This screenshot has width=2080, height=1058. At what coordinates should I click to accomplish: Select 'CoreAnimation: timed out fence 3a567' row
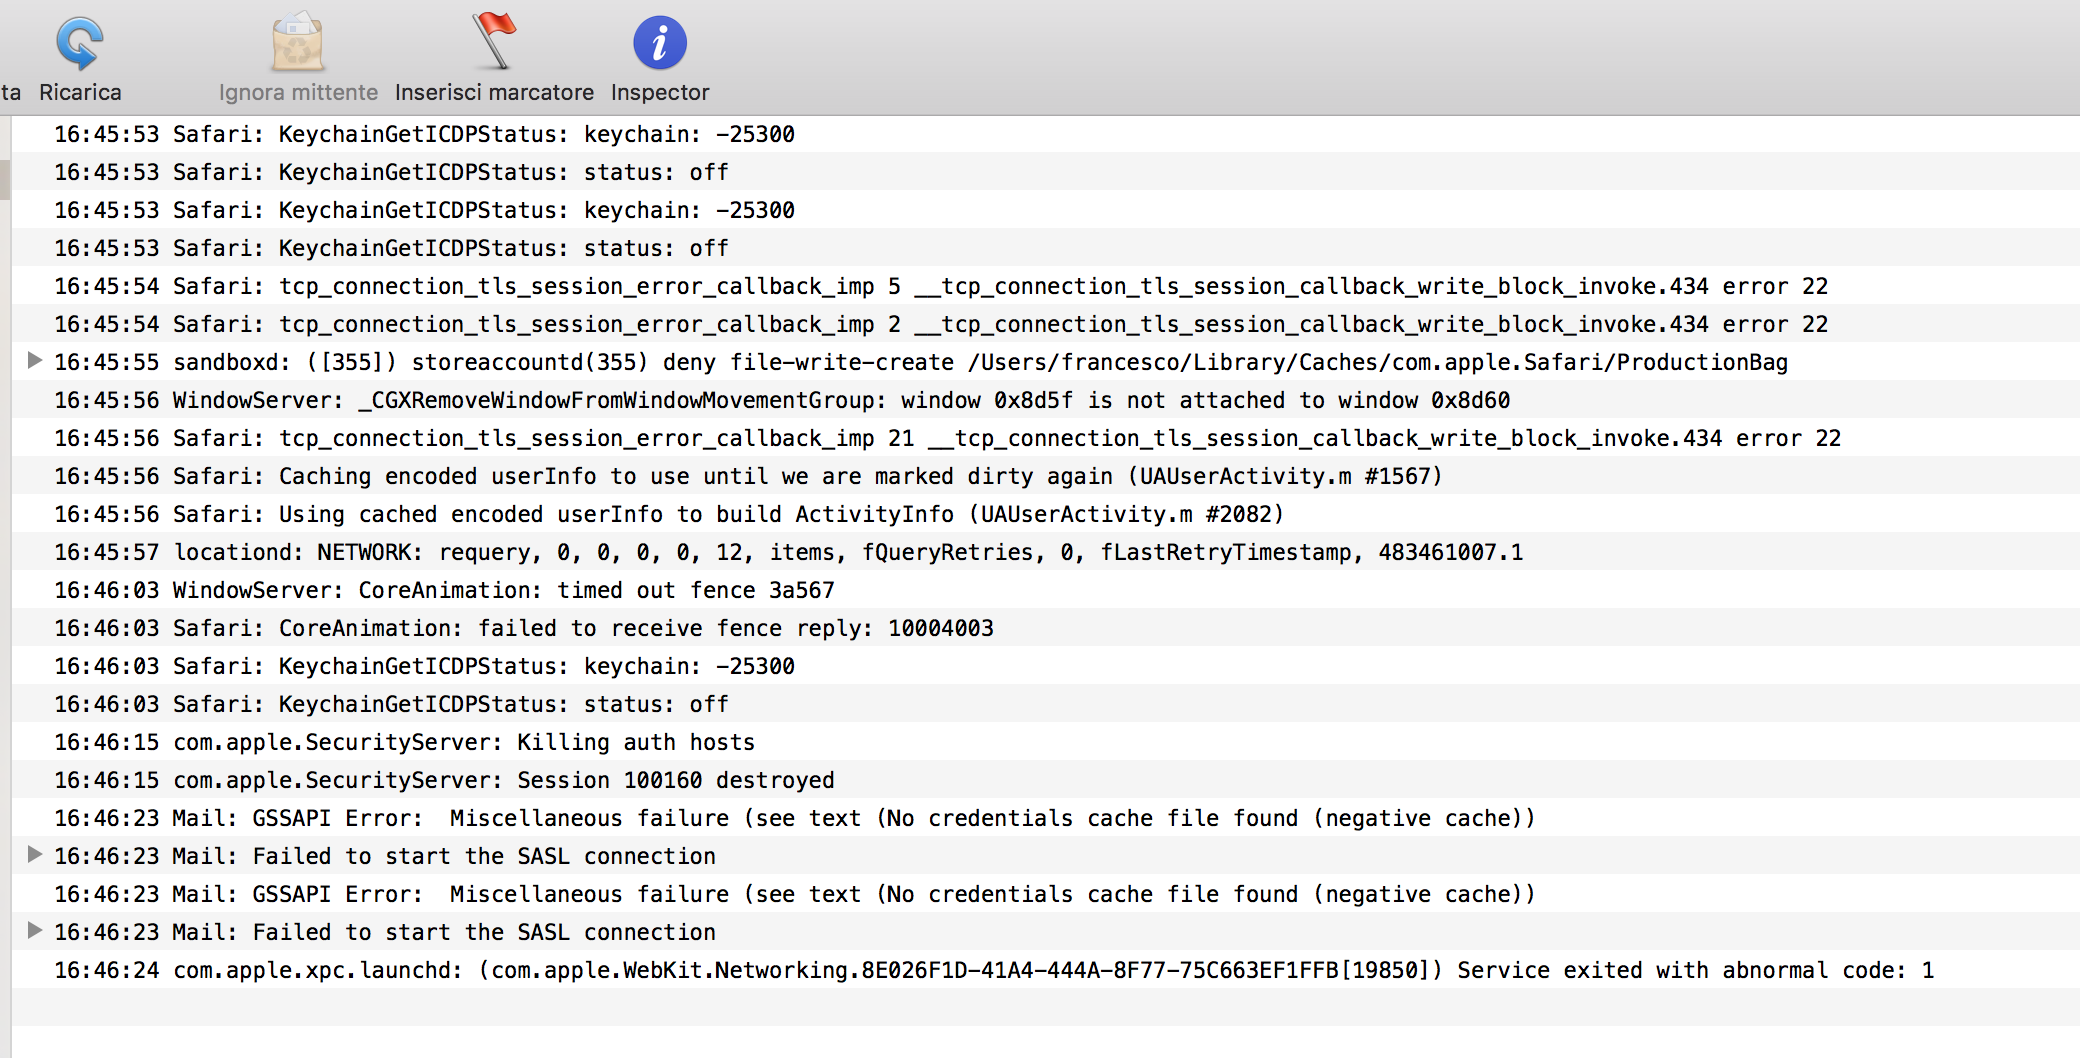pos(1046,590)
